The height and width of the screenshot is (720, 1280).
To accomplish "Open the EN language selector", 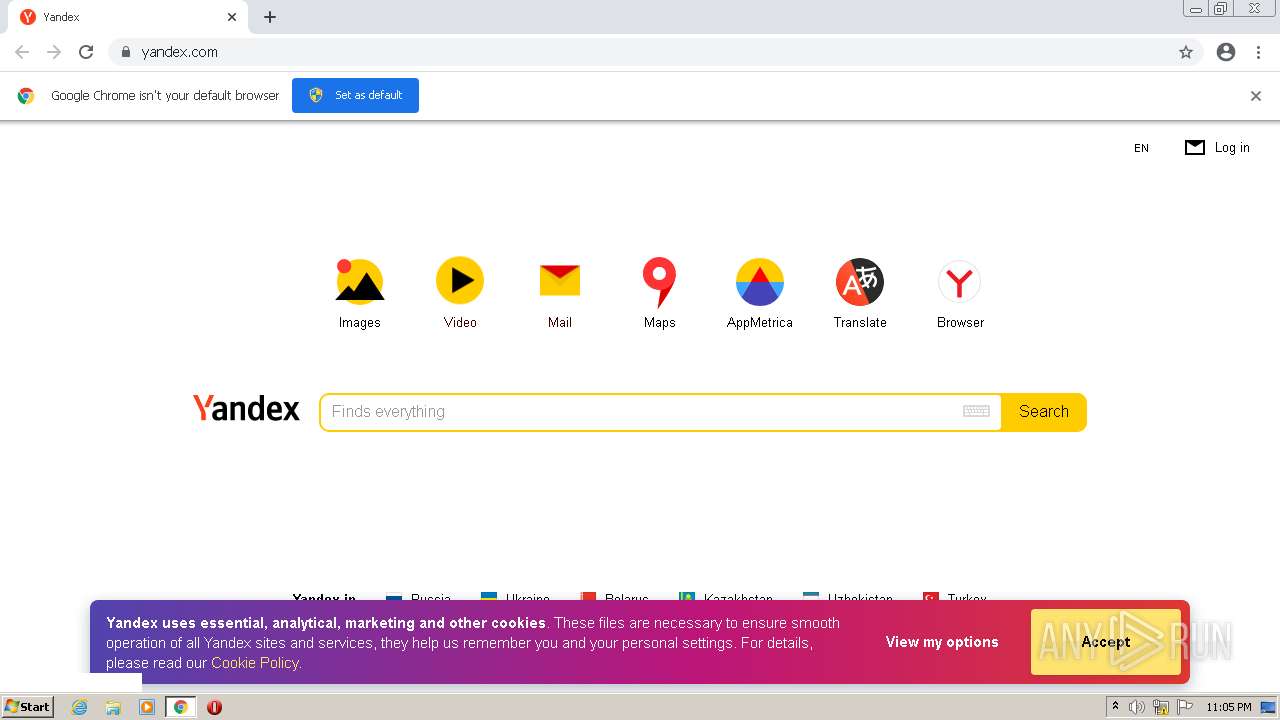I will click(x=1141, y=148).
